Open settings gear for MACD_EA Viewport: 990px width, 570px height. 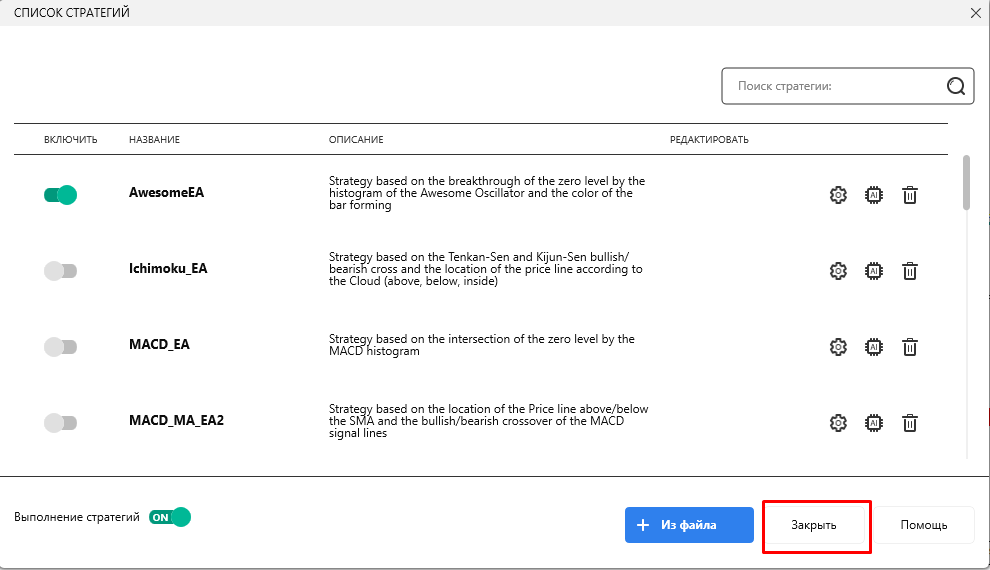(838, 347)
